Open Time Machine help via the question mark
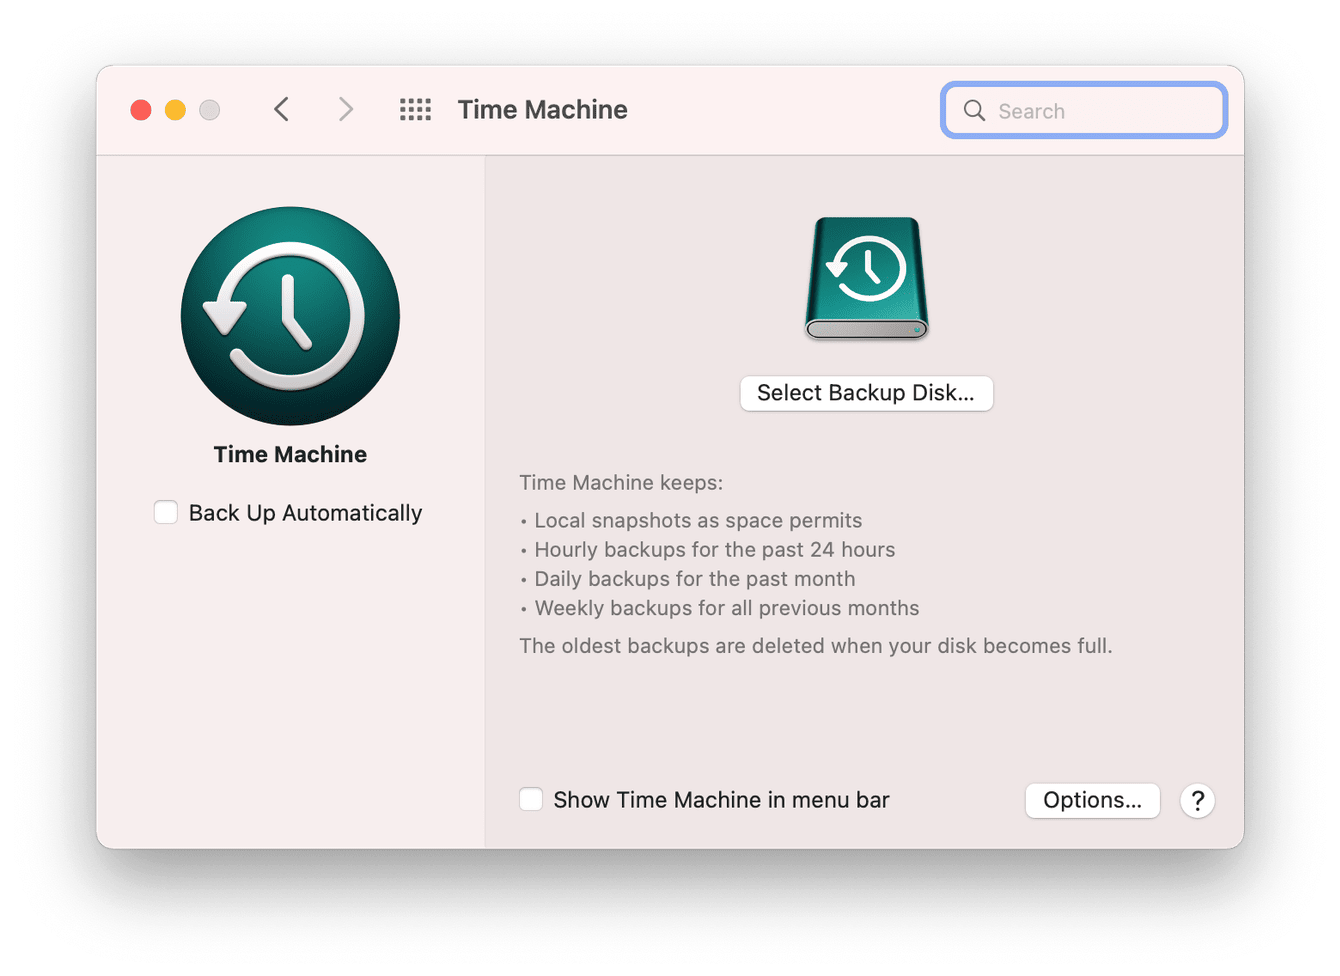Image resolution: width=1340 pixels, height=976 pixels. [1197, 800]
